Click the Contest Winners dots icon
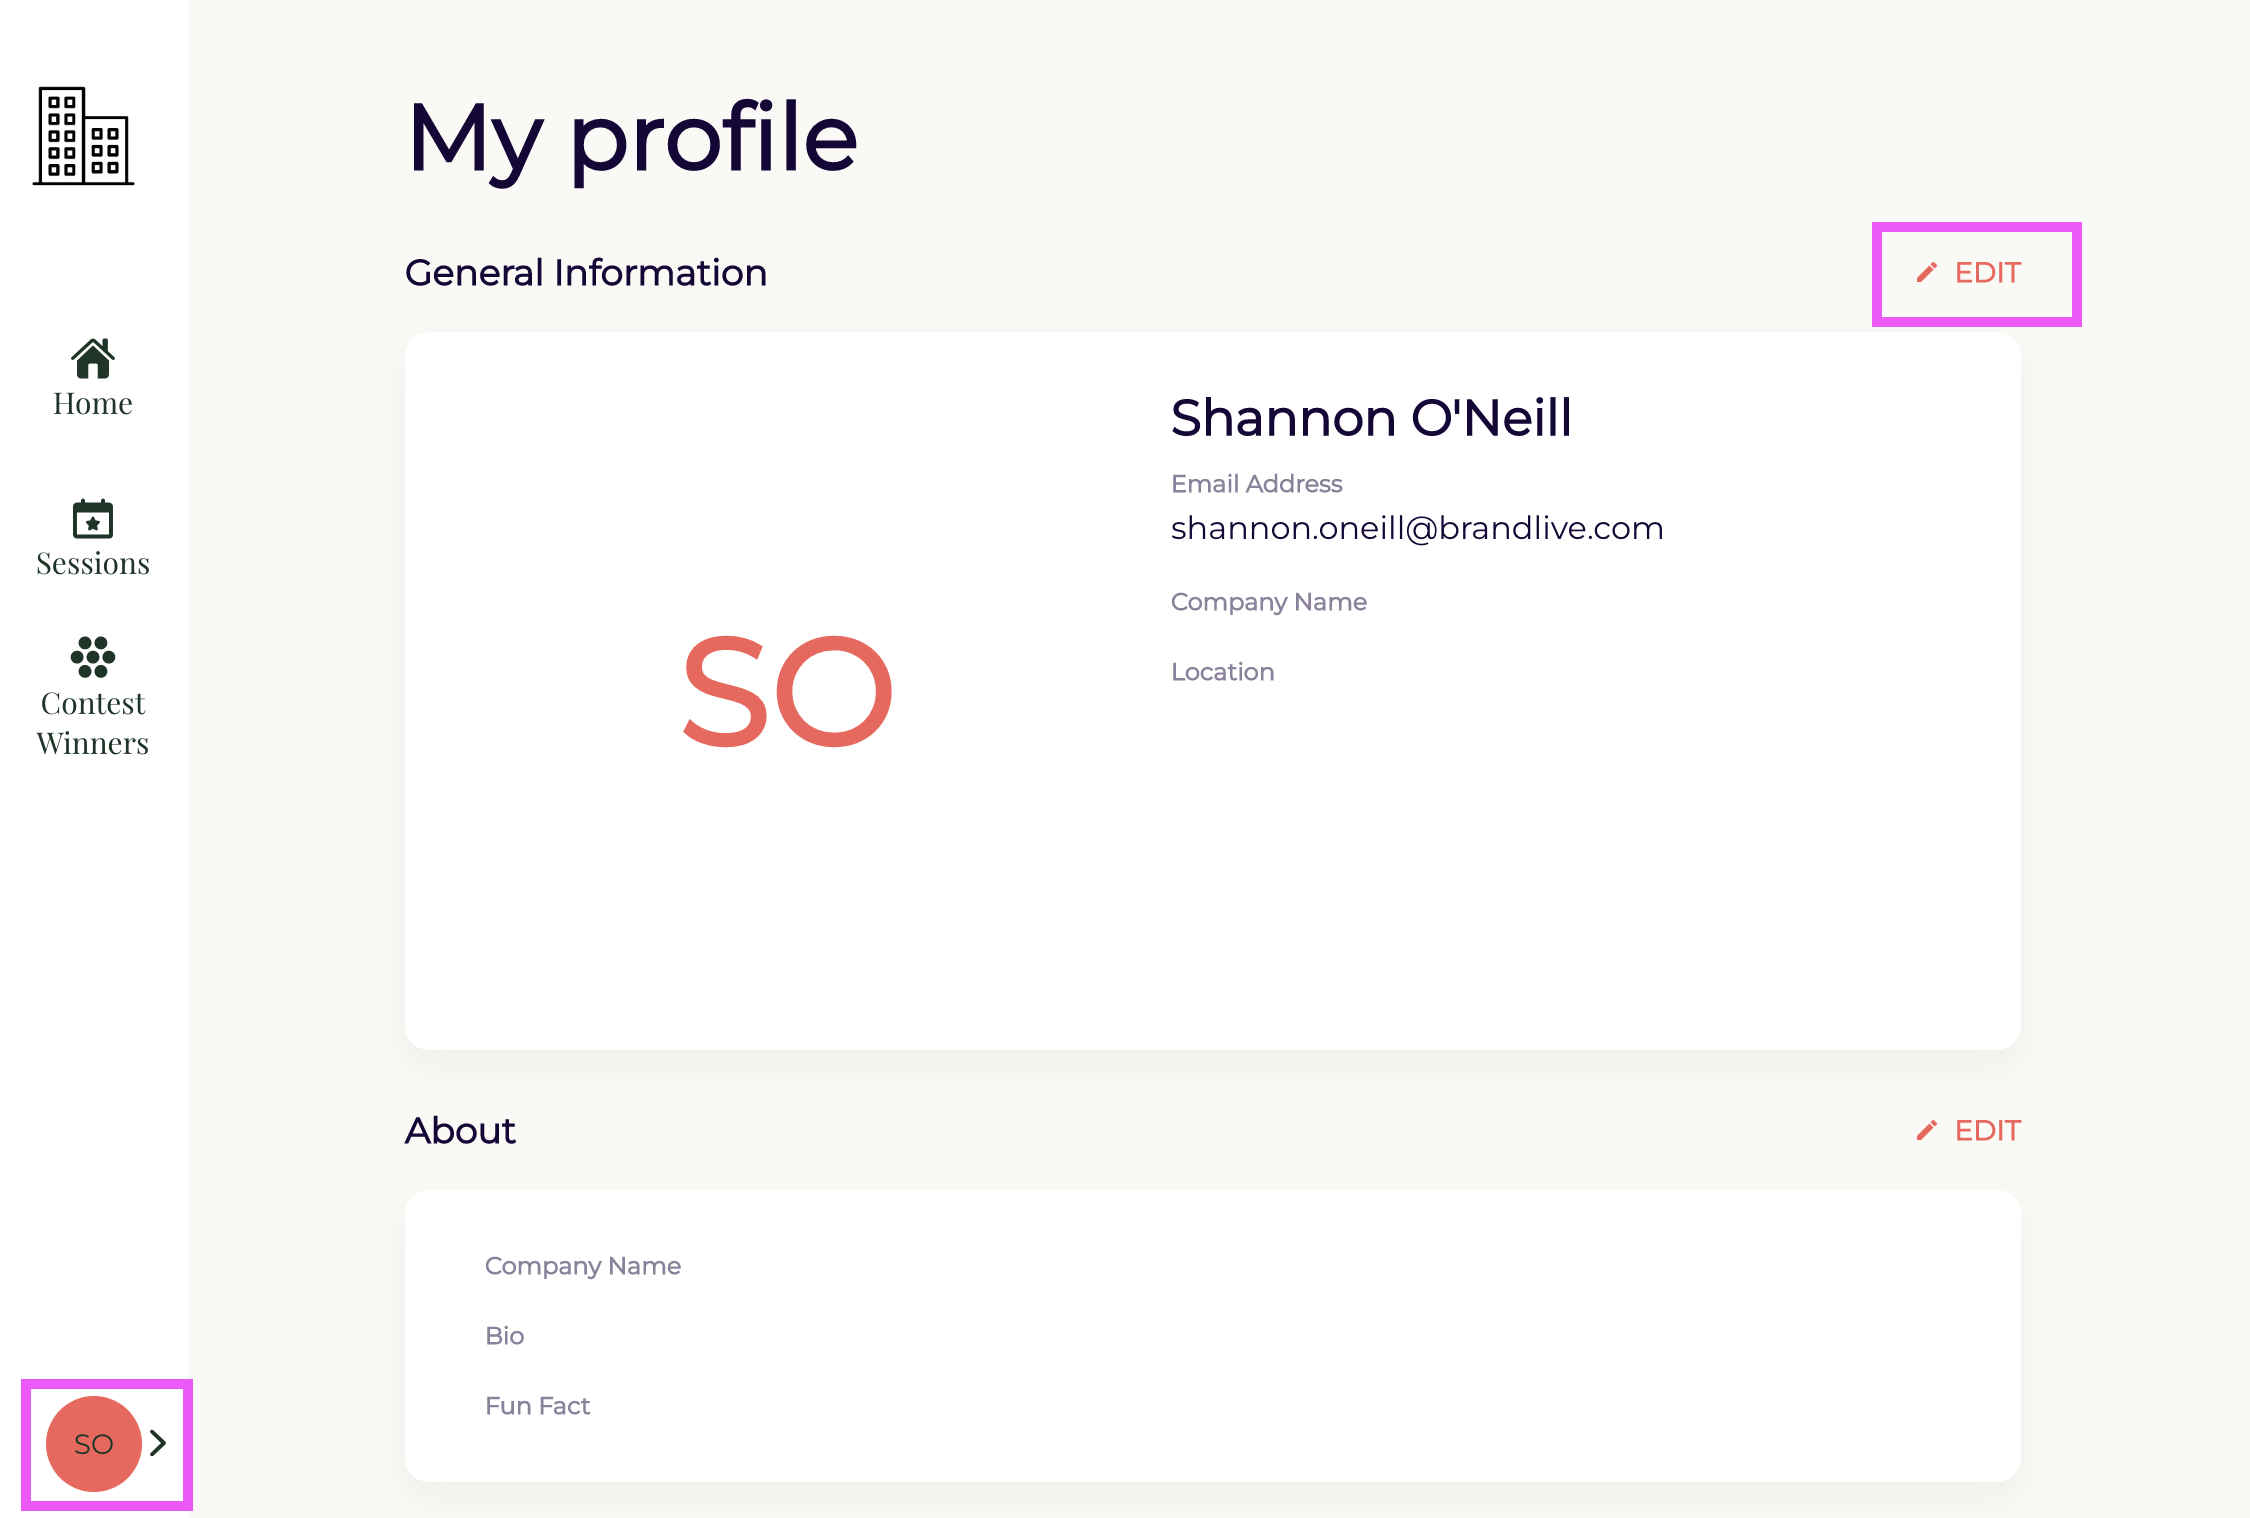This screenshot has height=1518, width=2250. 93,657
